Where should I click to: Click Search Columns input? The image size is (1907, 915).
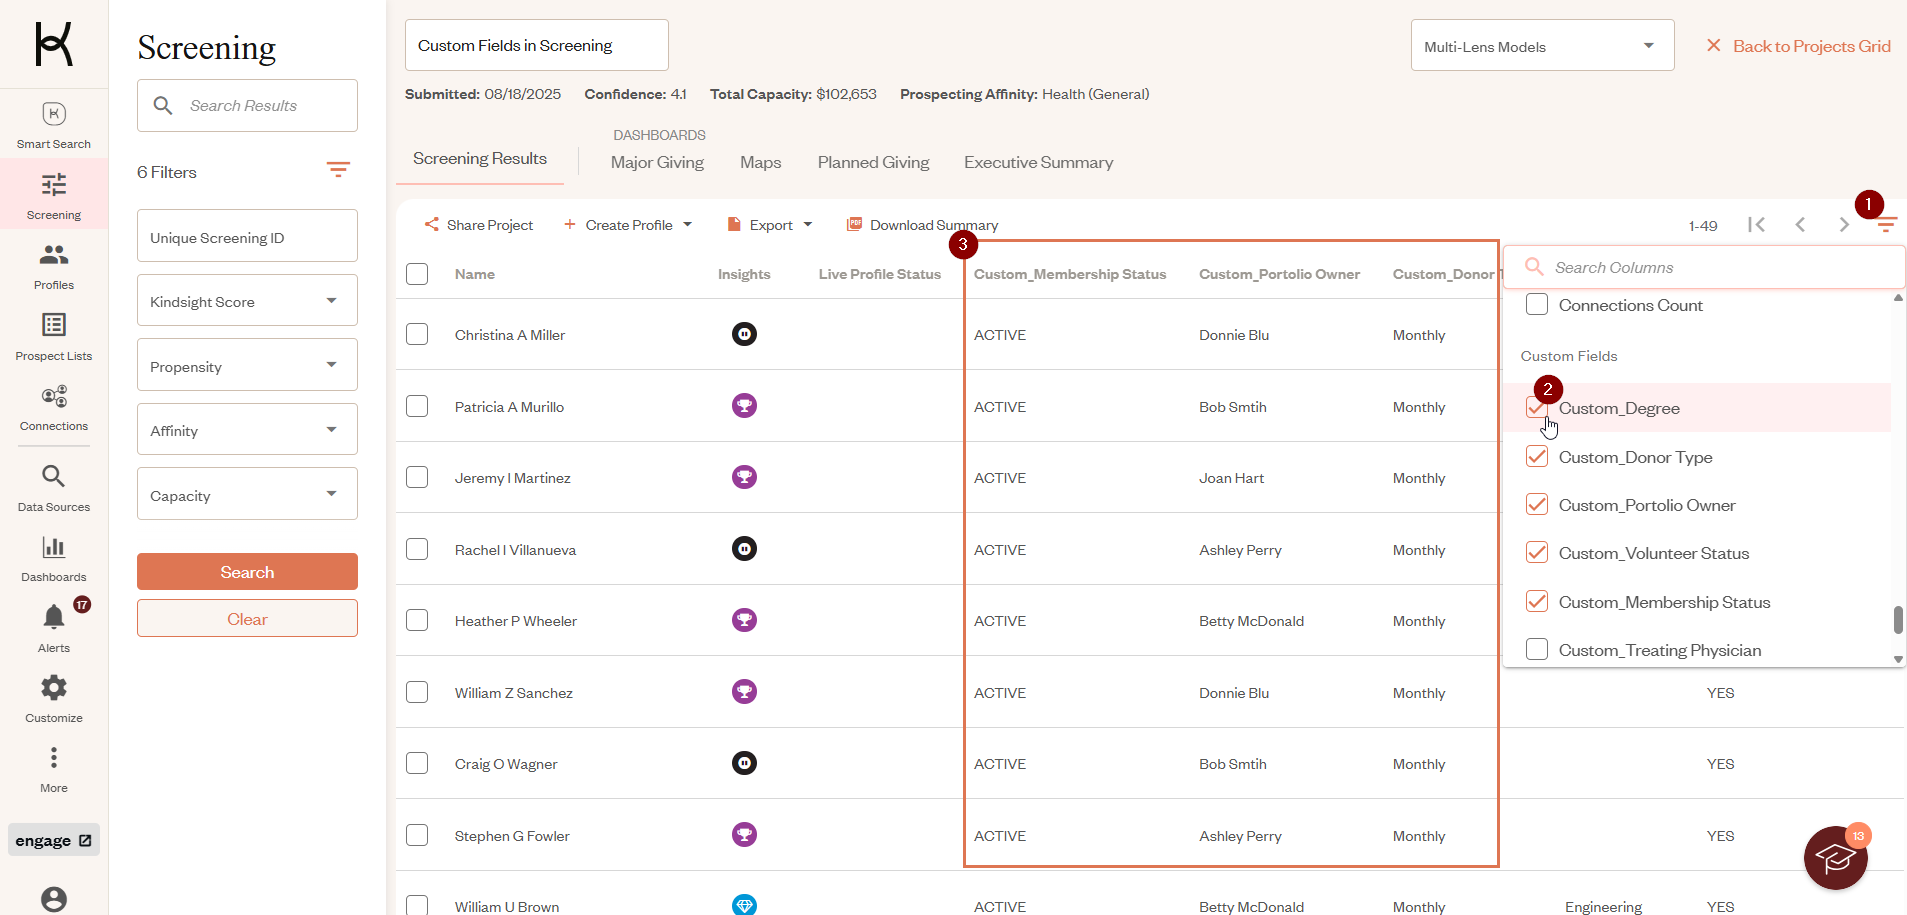click(1703, 267)
